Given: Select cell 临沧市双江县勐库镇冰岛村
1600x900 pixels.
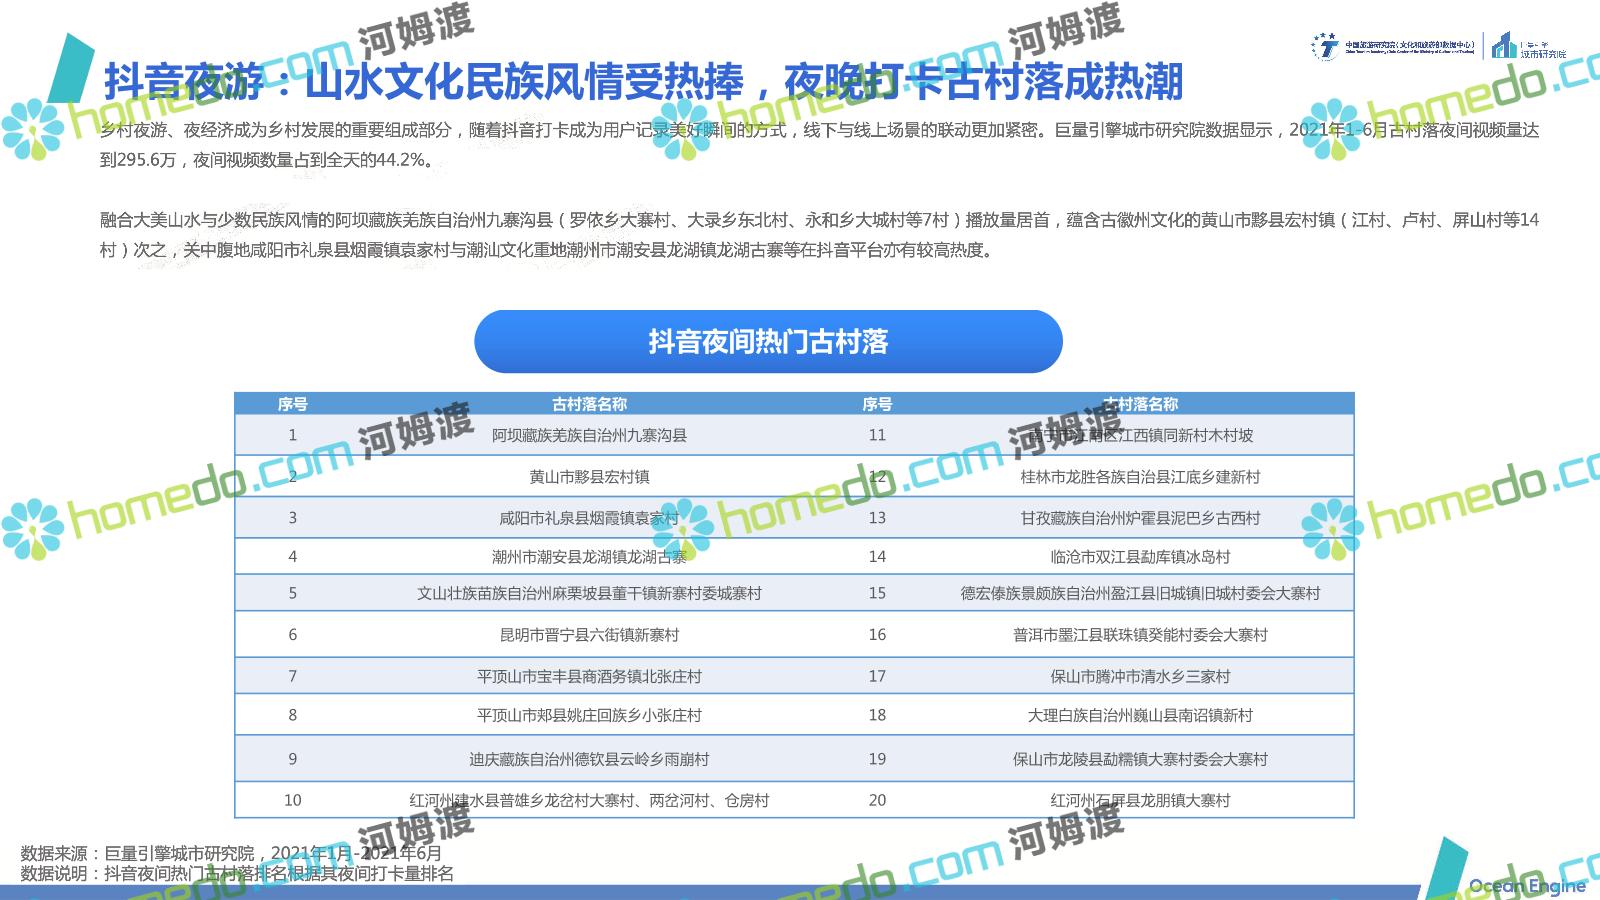Looking at the screenshot, I should [x=1140, y=557].
